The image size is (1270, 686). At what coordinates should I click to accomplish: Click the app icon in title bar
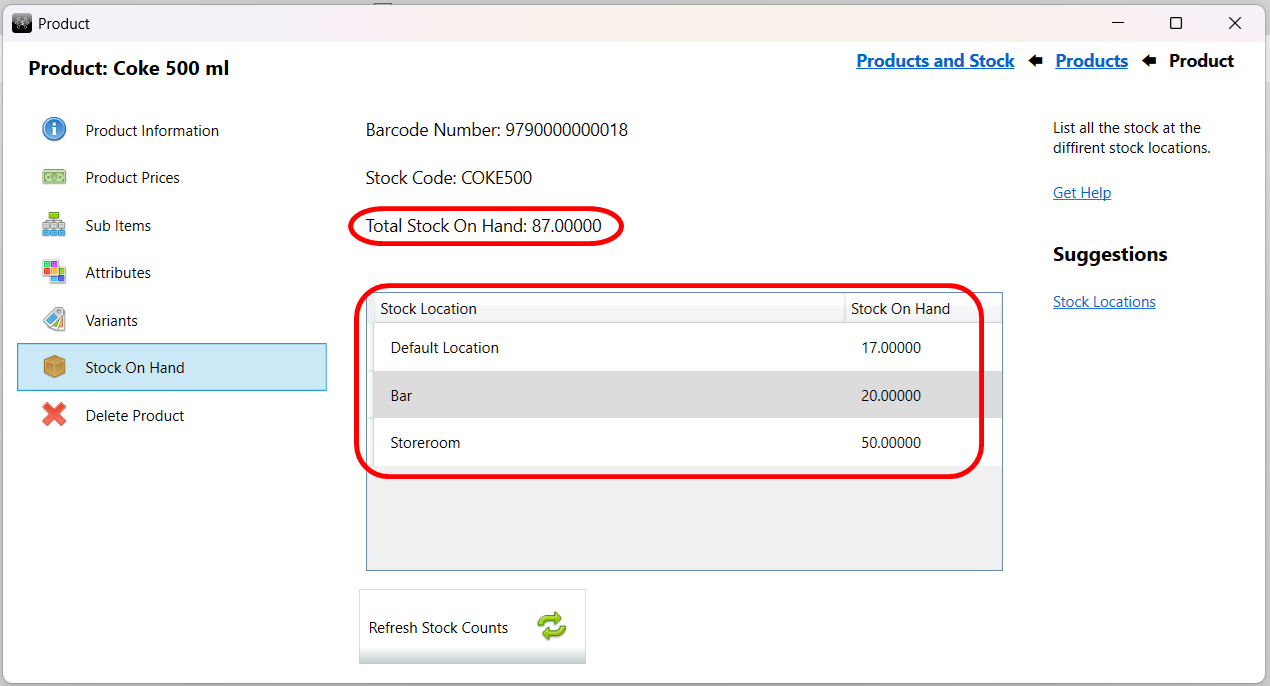point(22,22)
